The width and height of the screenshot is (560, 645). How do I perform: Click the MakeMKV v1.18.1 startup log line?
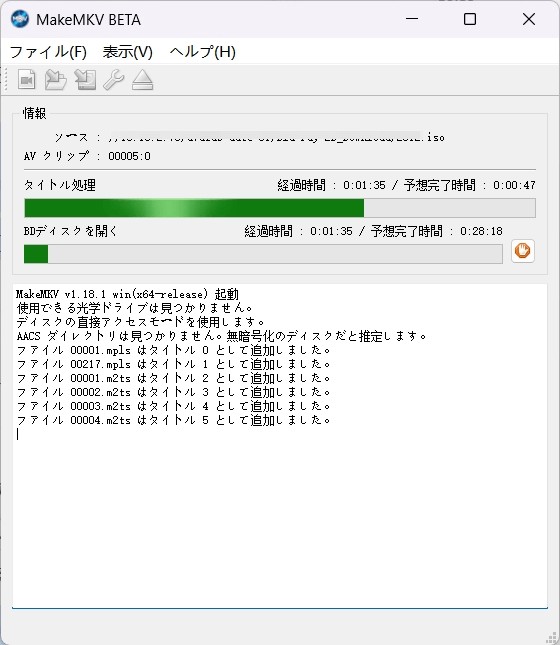point(127,294)
